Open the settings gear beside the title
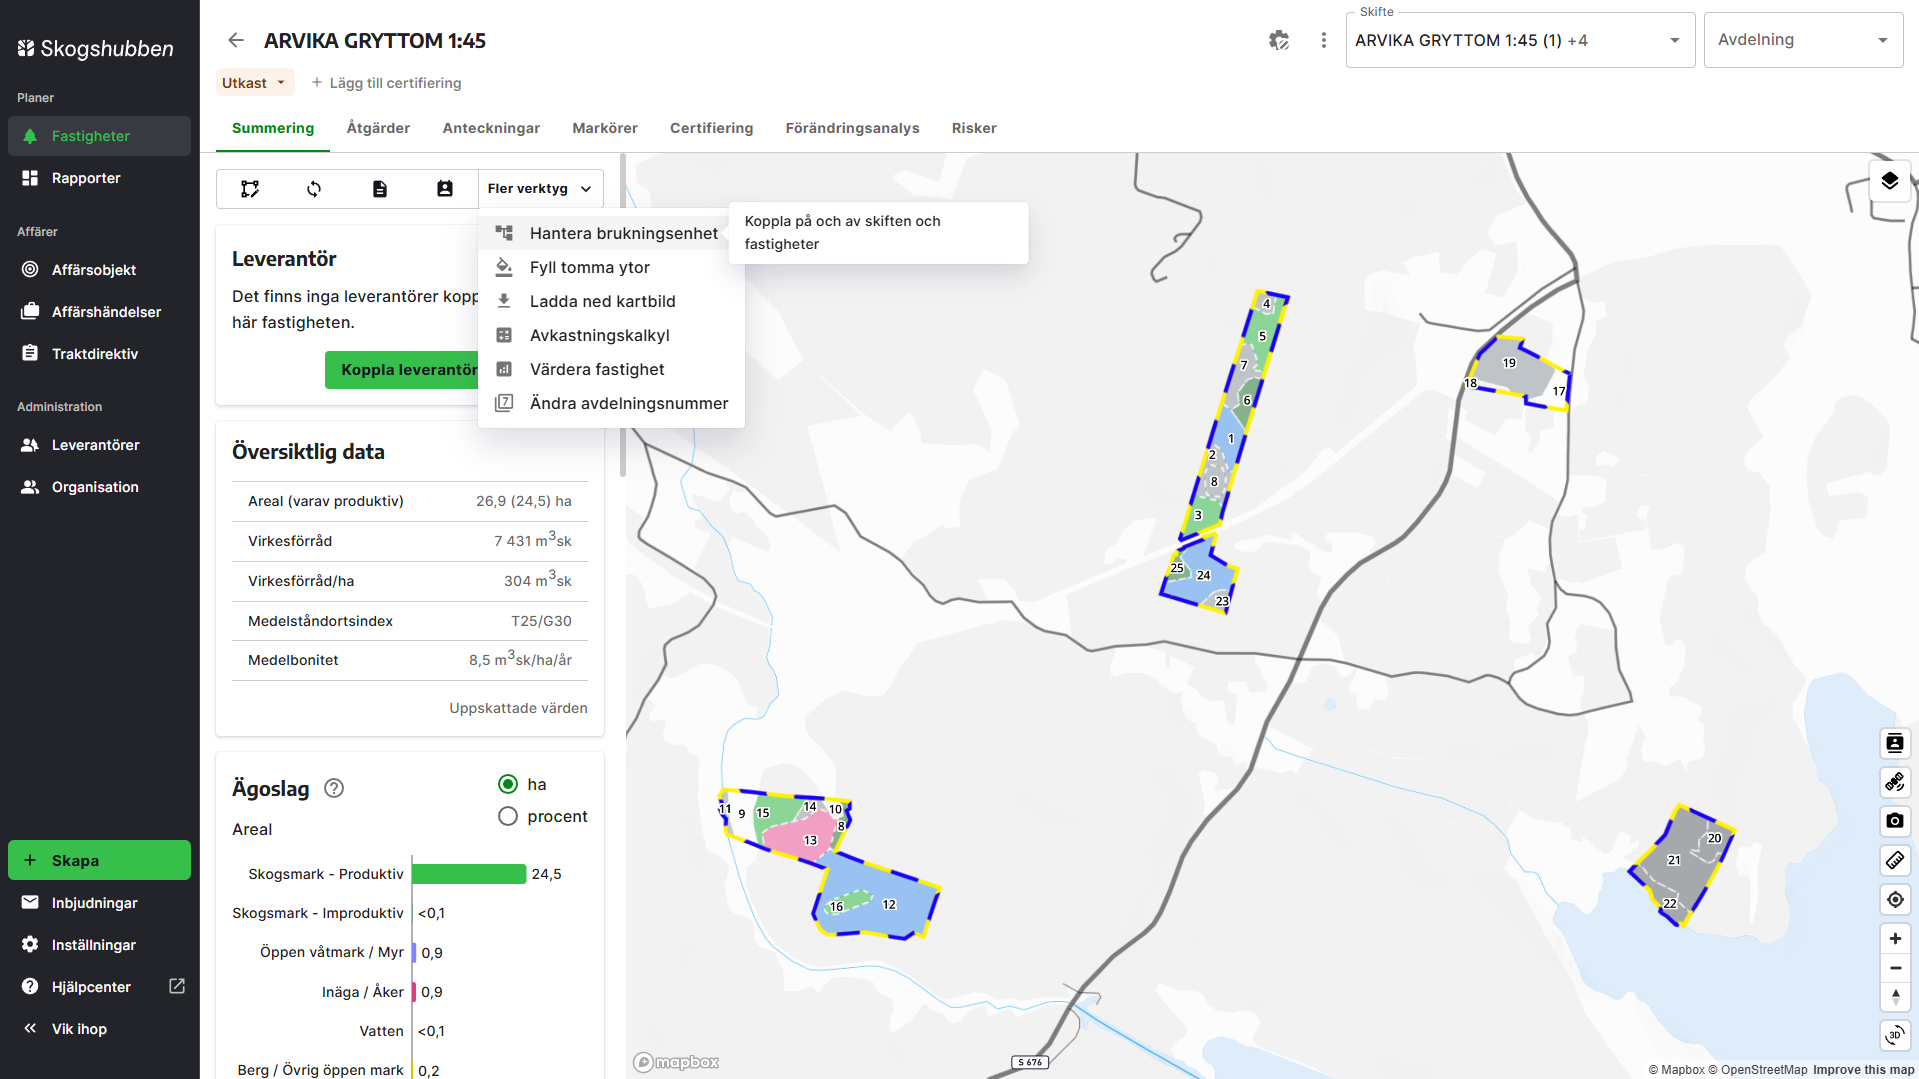 [x=1279, y=40]
